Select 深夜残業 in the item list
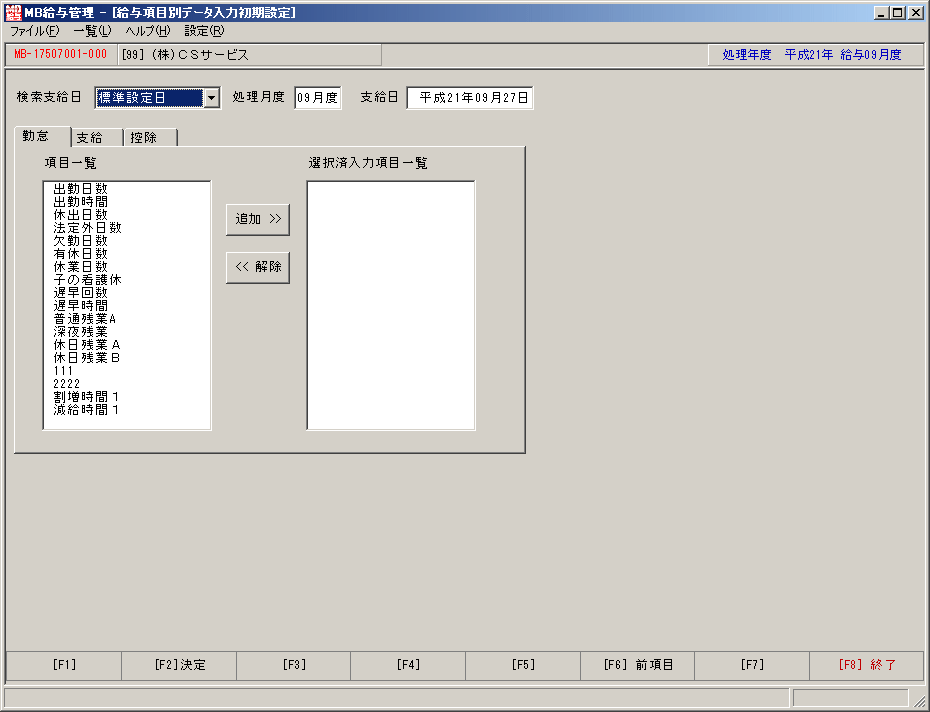Image resolution: width=930 pixels, height=712 pixels. (81, 332)
